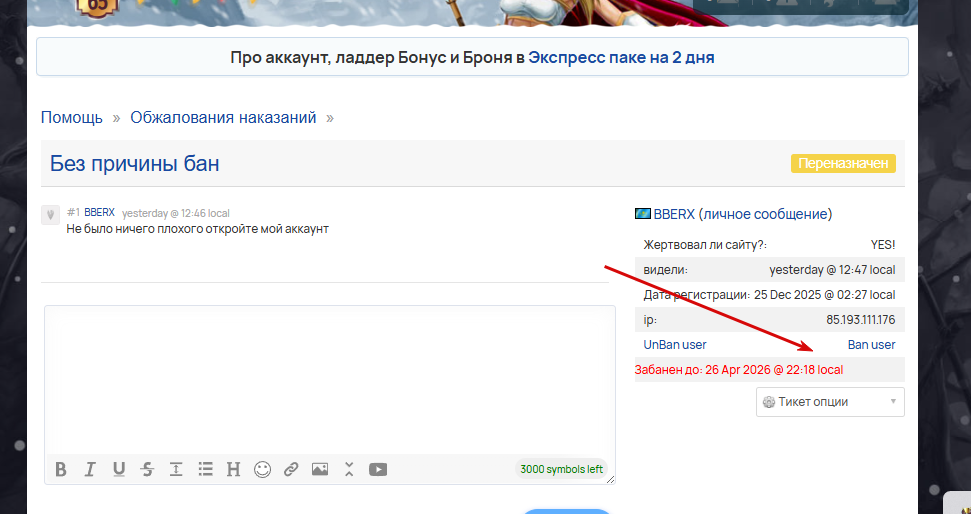Click the 3000 symbols left counter
The image size is (971, 514).
click(561, 469)
